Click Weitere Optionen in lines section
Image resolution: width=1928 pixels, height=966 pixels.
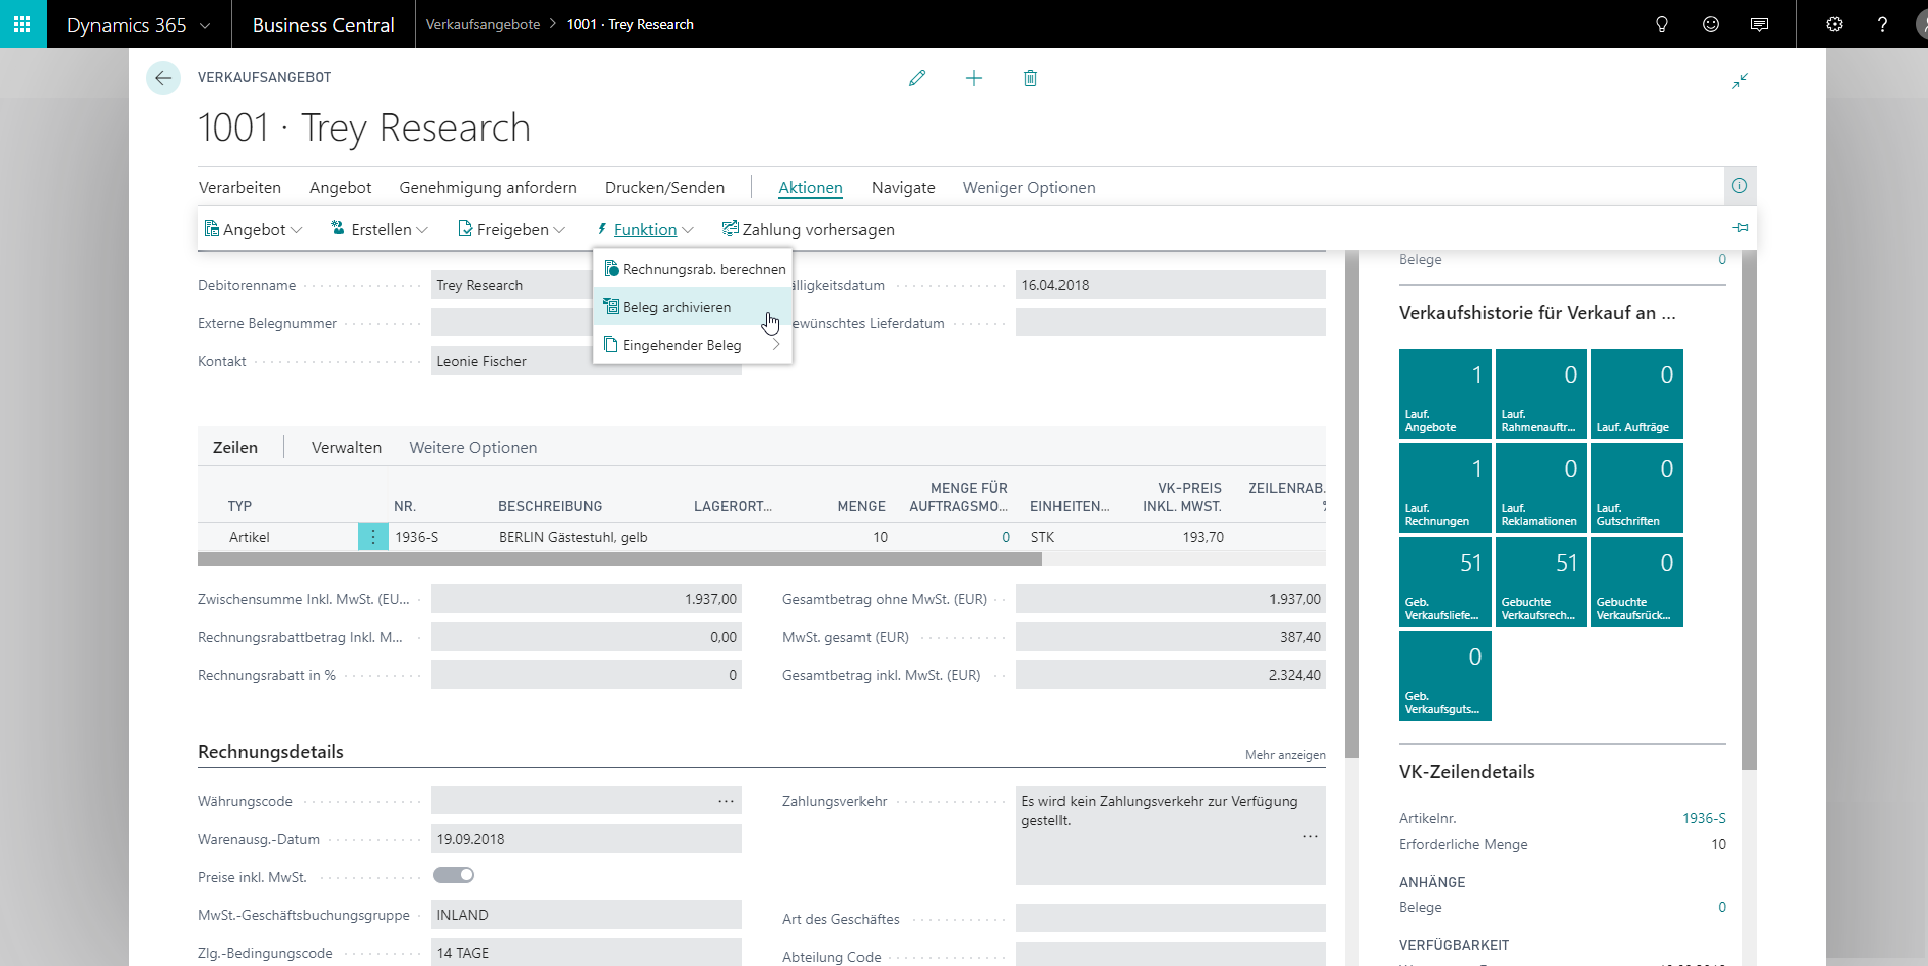(x=473, y=447)
